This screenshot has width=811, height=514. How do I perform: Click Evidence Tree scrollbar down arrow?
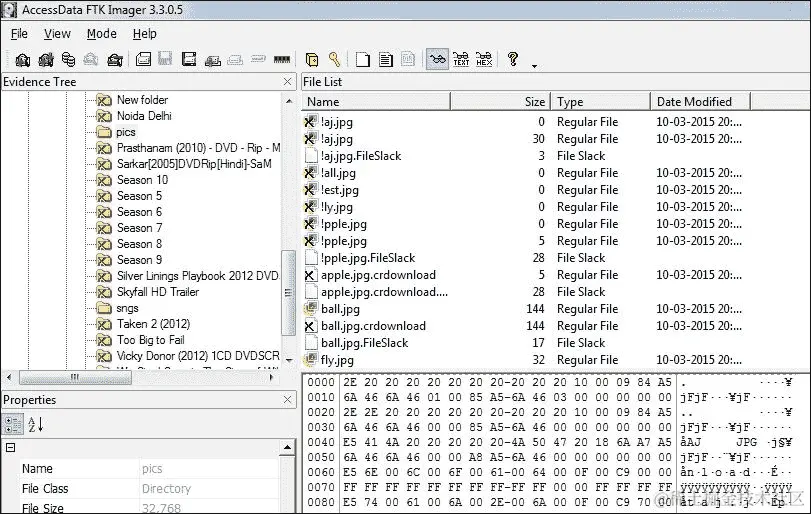pos(289,360)
